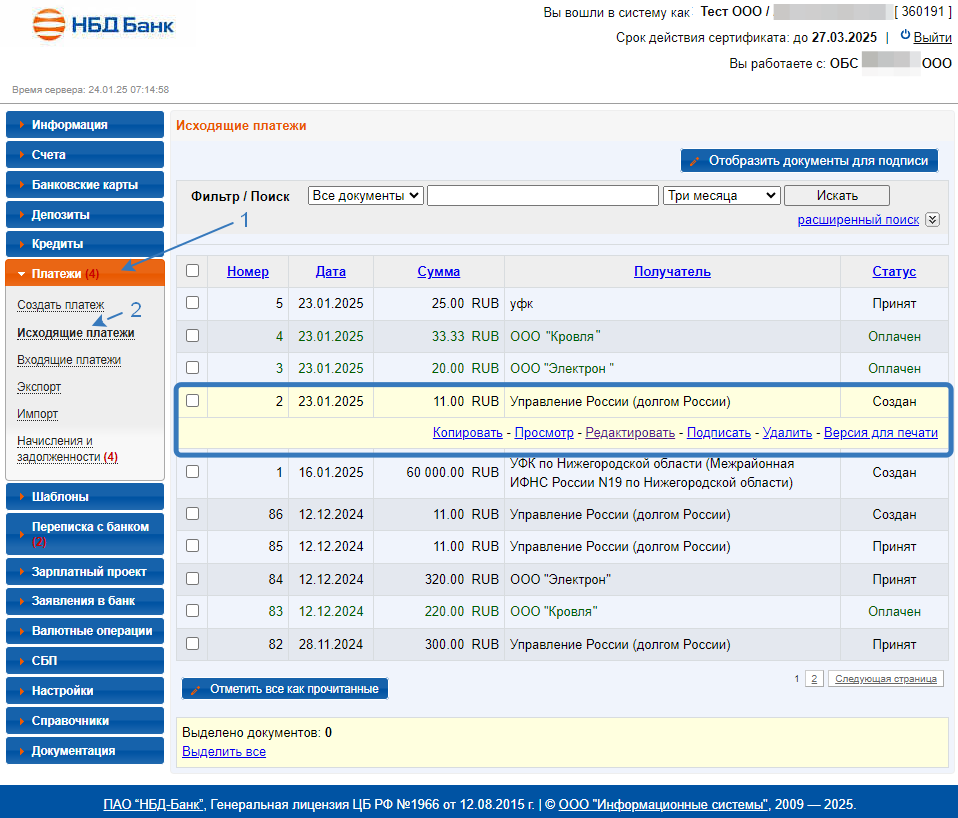
Task: Click the arrow icon on СБП menu
Action: coord(21,661)
